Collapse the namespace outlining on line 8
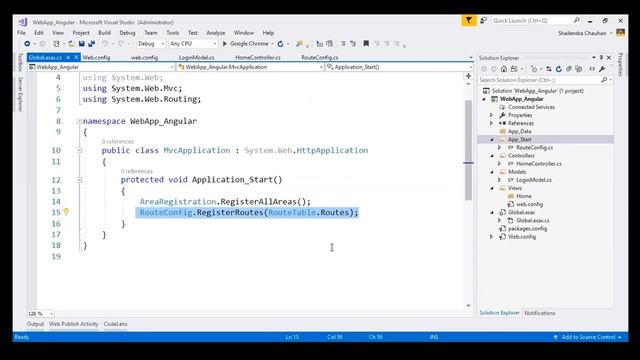Screen dimensions: 640x360 pos(80,121)
